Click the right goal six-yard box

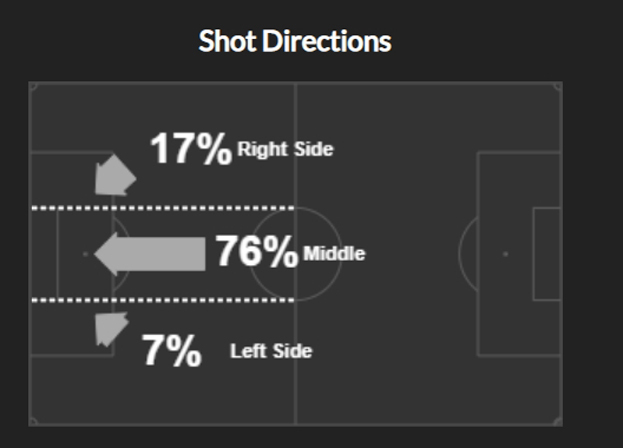click(x=546, y=254)
